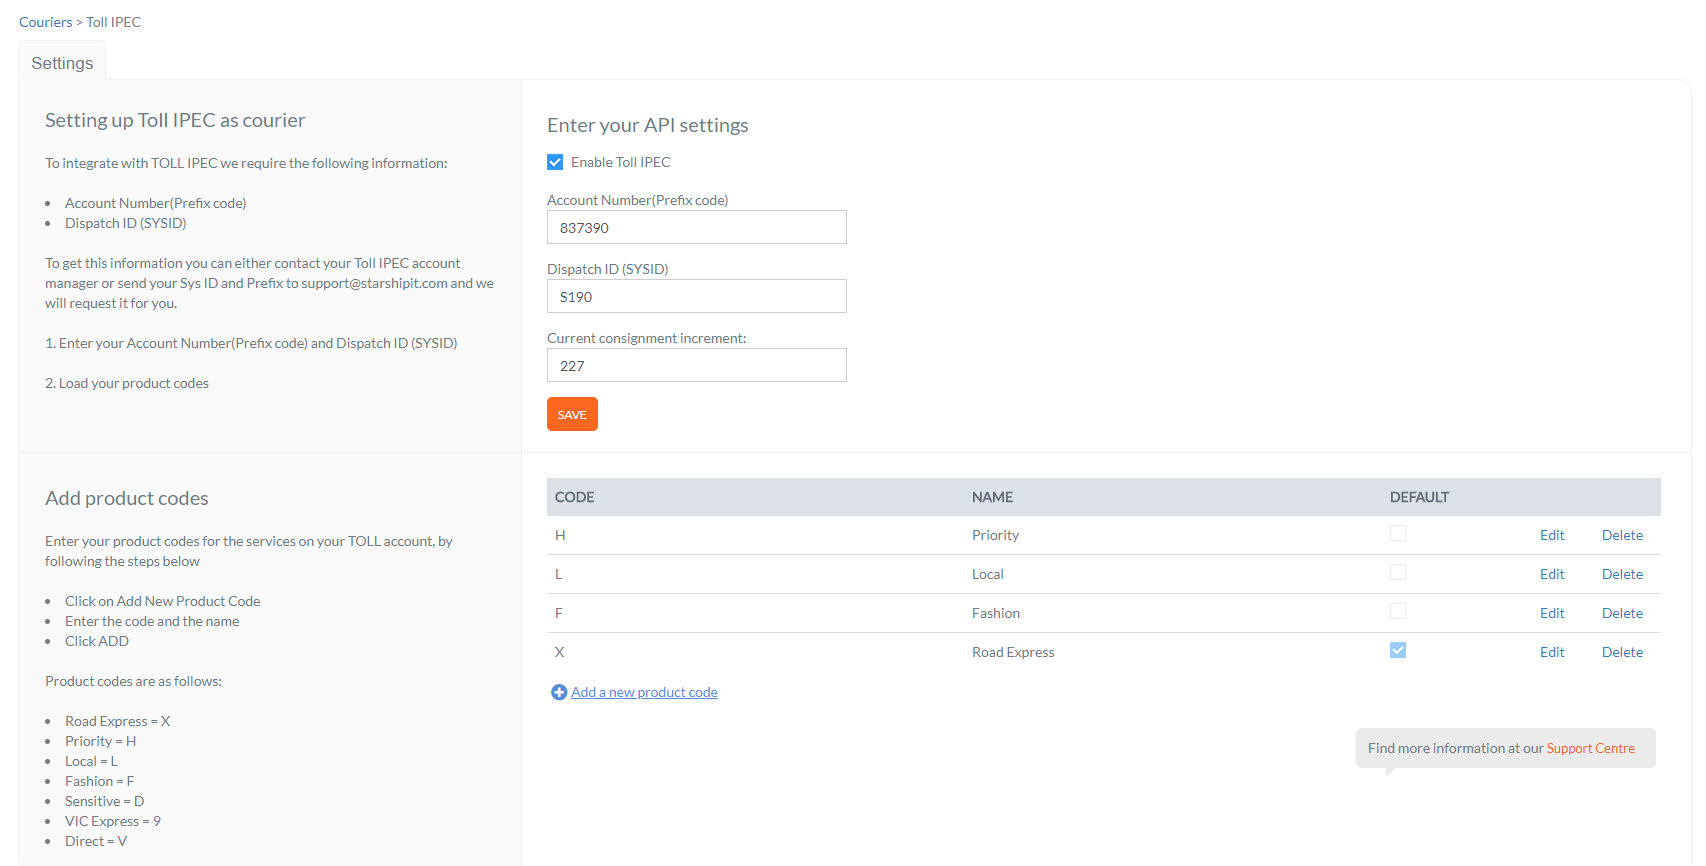The width and height of the screenshot is (1706, 866).
Task: Delete the Local product code
Action: [1622, 574]
